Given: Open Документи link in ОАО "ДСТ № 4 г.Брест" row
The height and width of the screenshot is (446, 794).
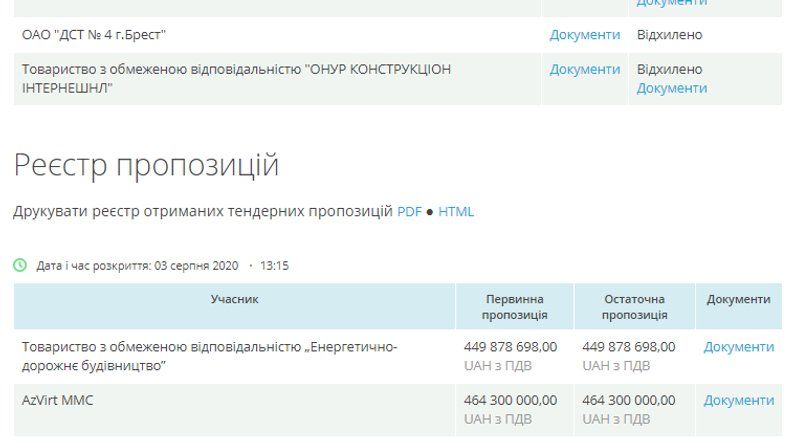Looking at the screenshot, I should (x=584, y=35).
